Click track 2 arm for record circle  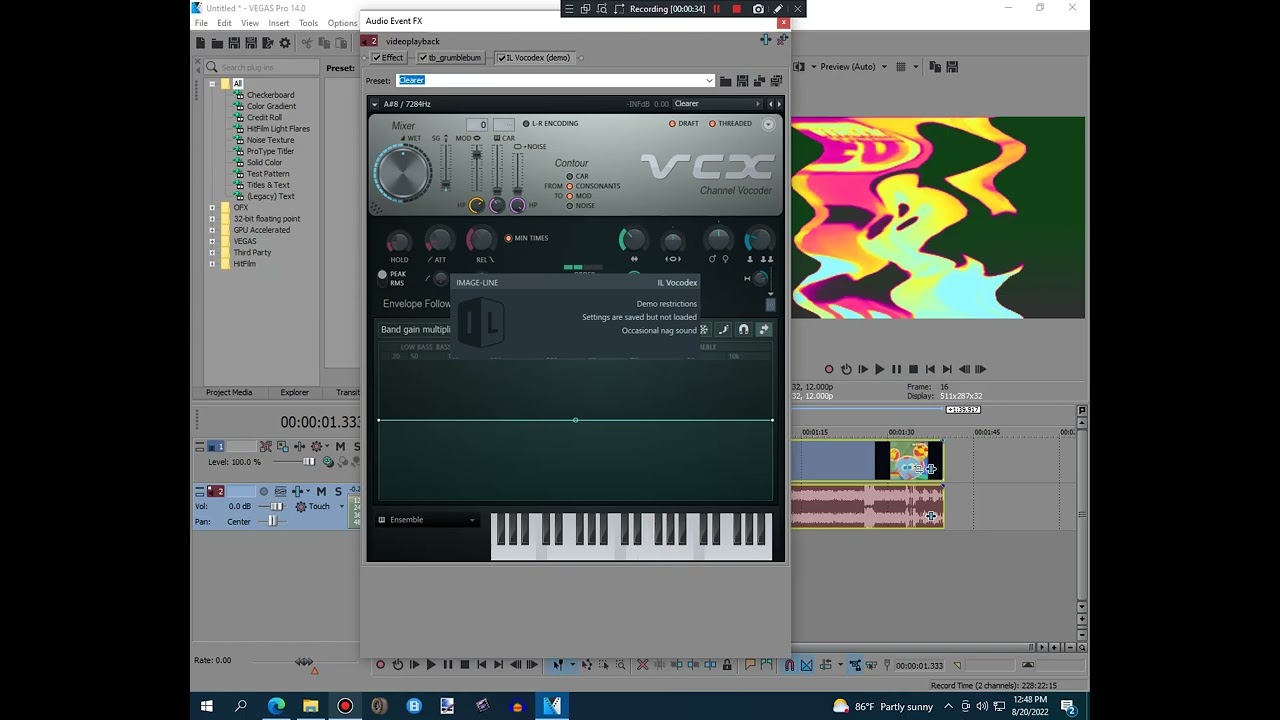click(x=264, y=491)
